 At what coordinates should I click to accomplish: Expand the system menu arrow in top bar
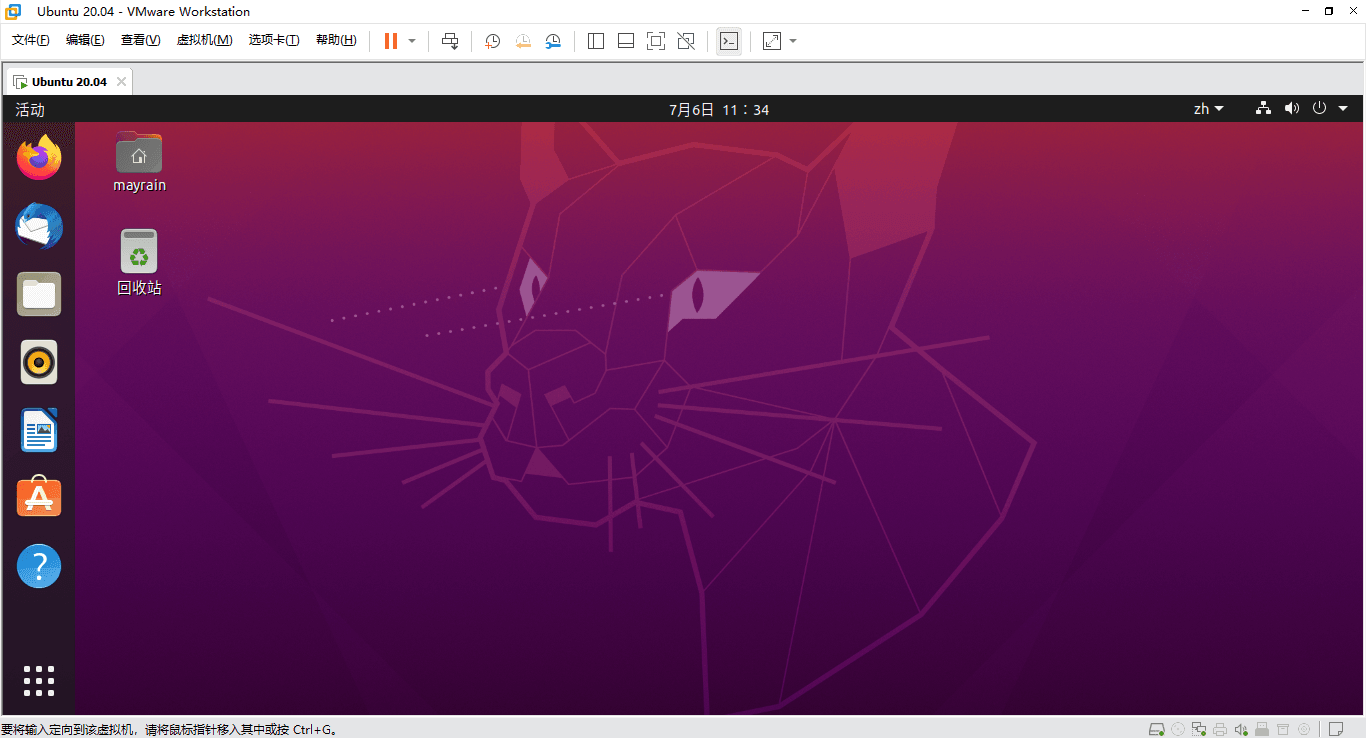(x=1343, y=109)
